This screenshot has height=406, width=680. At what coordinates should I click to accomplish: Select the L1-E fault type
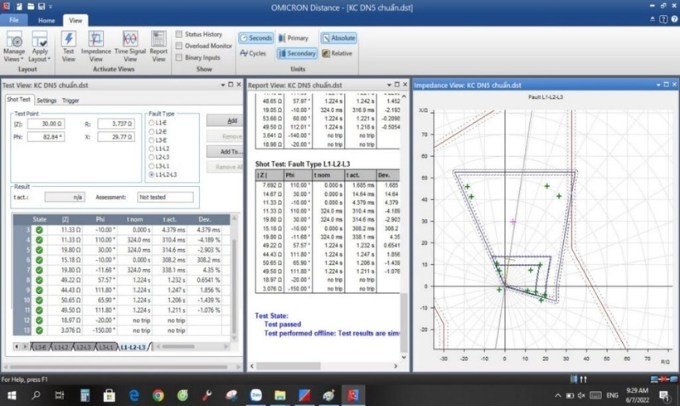[x=152, y=123]
